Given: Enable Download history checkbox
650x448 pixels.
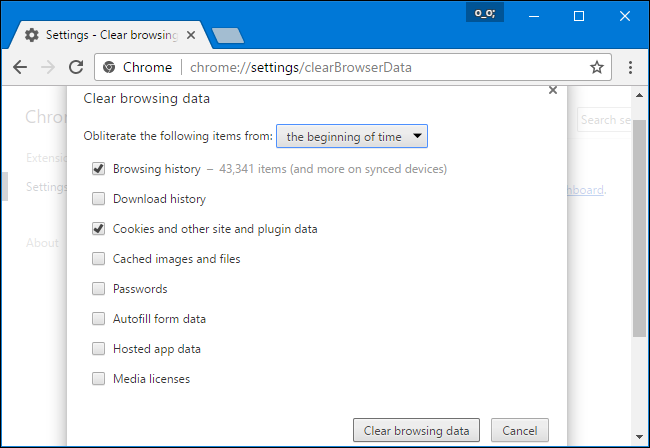Looking at the screenshot, I should click(x=98, y=199).
